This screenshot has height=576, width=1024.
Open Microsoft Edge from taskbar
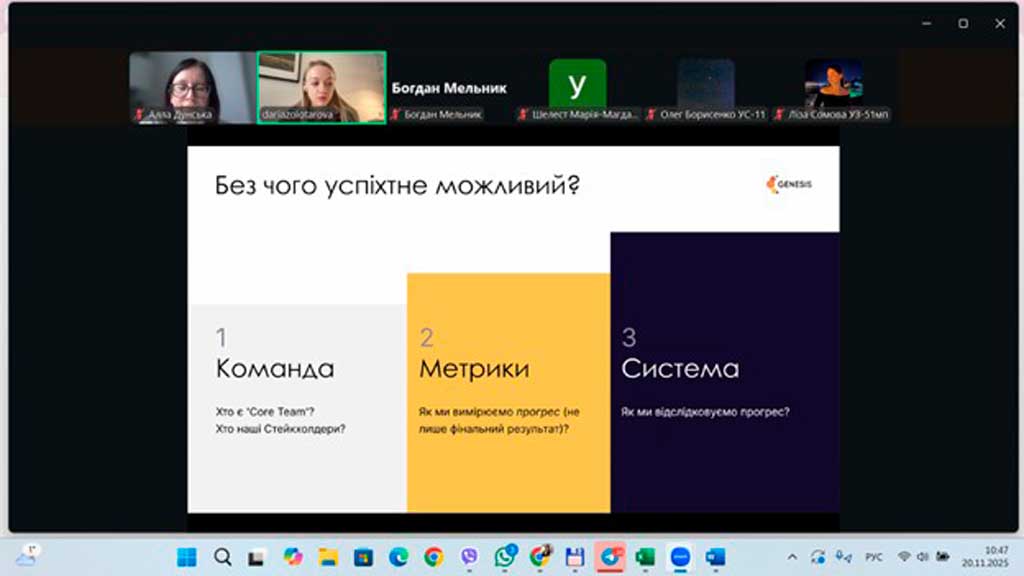click(x=398, y=557)
